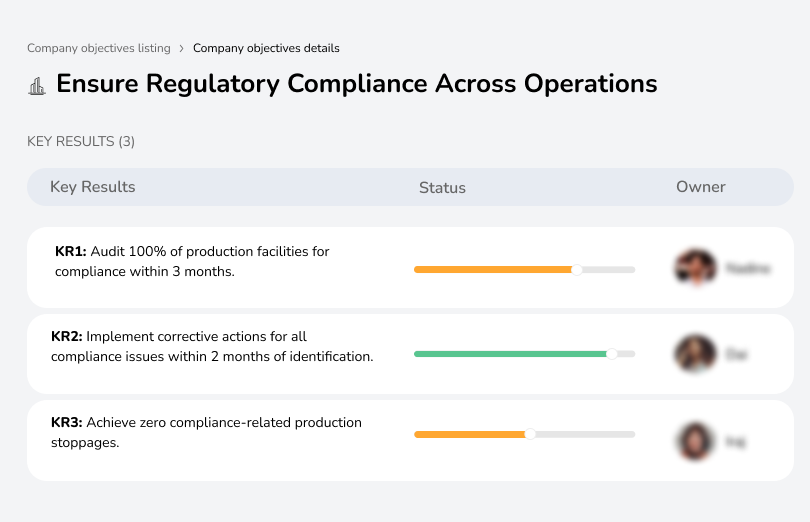Open KR3 zero production stoppages row
This screenshot has width=810, height=522.
[x=410, y=440]
